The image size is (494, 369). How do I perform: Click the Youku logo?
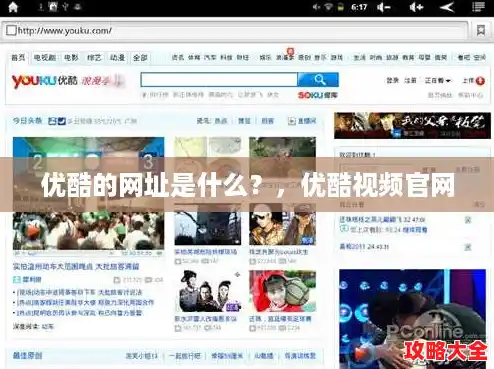point(44,81)
